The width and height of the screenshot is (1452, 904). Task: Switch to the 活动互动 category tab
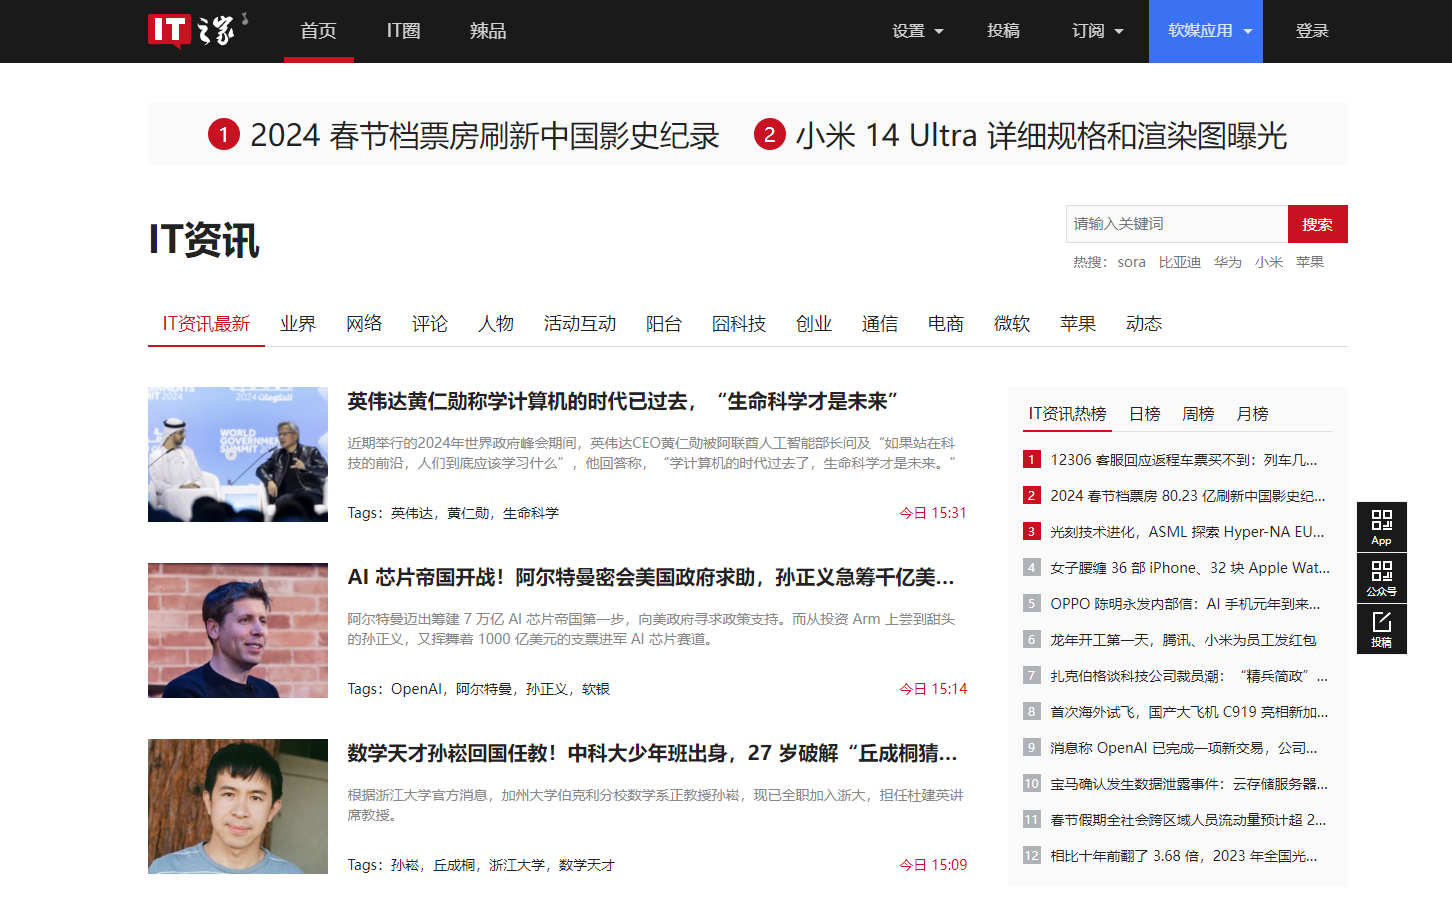pos(580,324)
